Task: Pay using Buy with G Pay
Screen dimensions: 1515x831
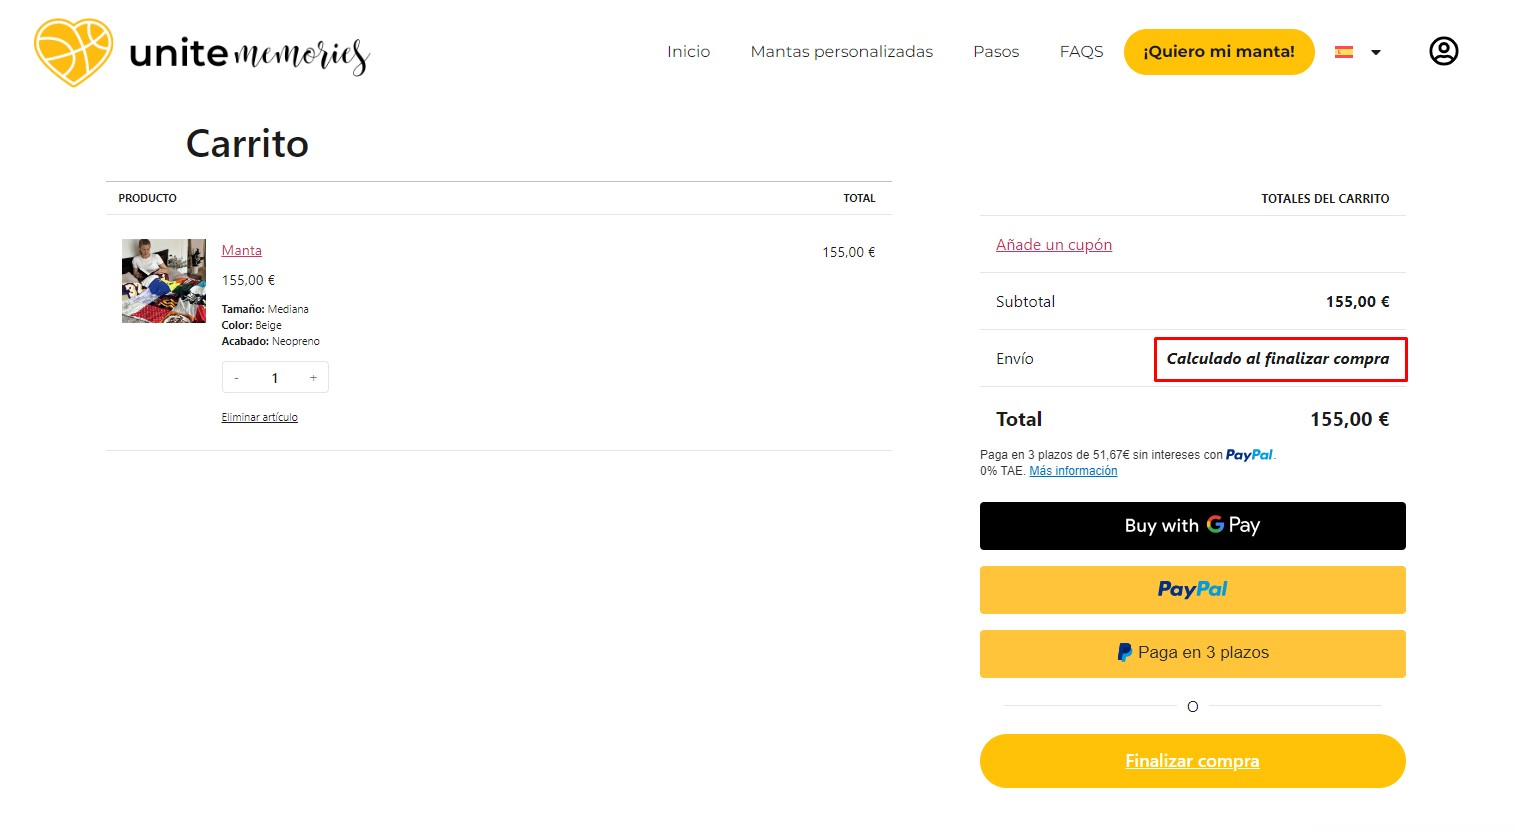Action: pyautogui.click(x=1192, y=526)
